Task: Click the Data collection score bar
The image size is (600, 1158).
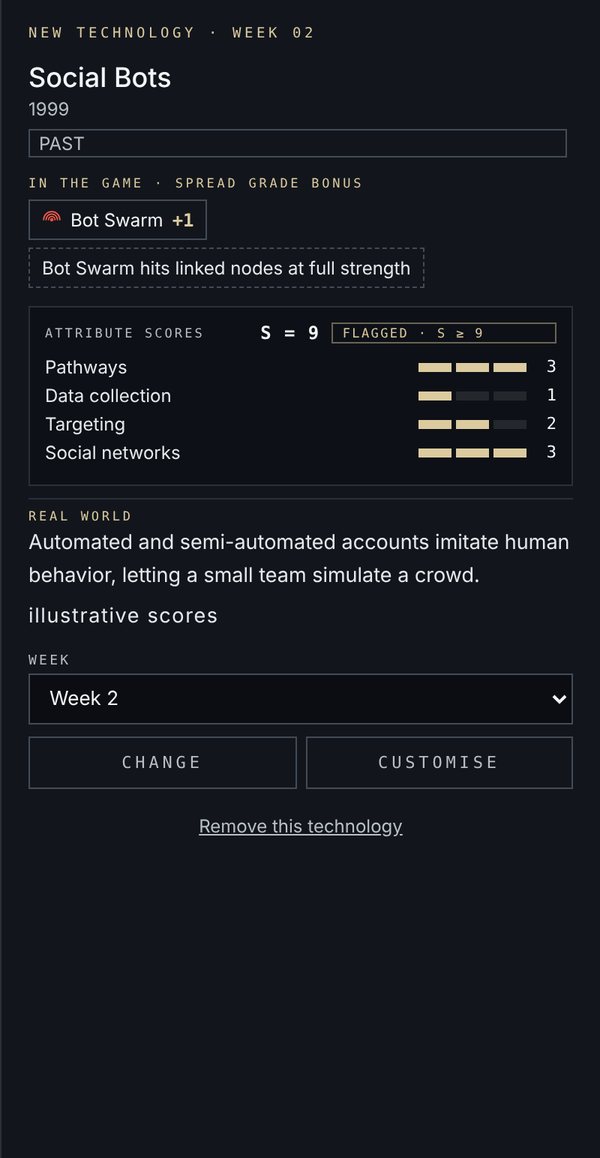Action: click(x=472, y=397)
